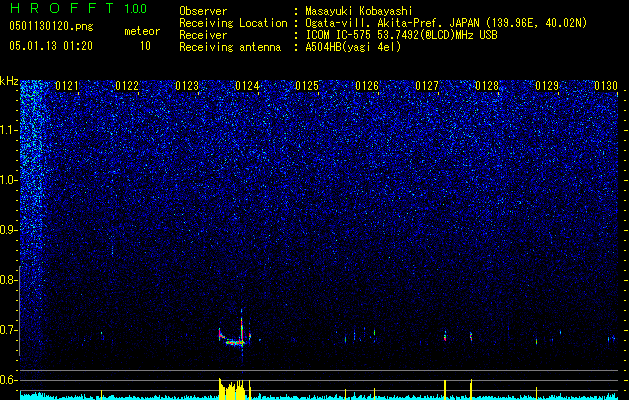Click the red meteor echo just after 0127
The height and width of the screenshot is (400, 629).
[x=445, y=336]
